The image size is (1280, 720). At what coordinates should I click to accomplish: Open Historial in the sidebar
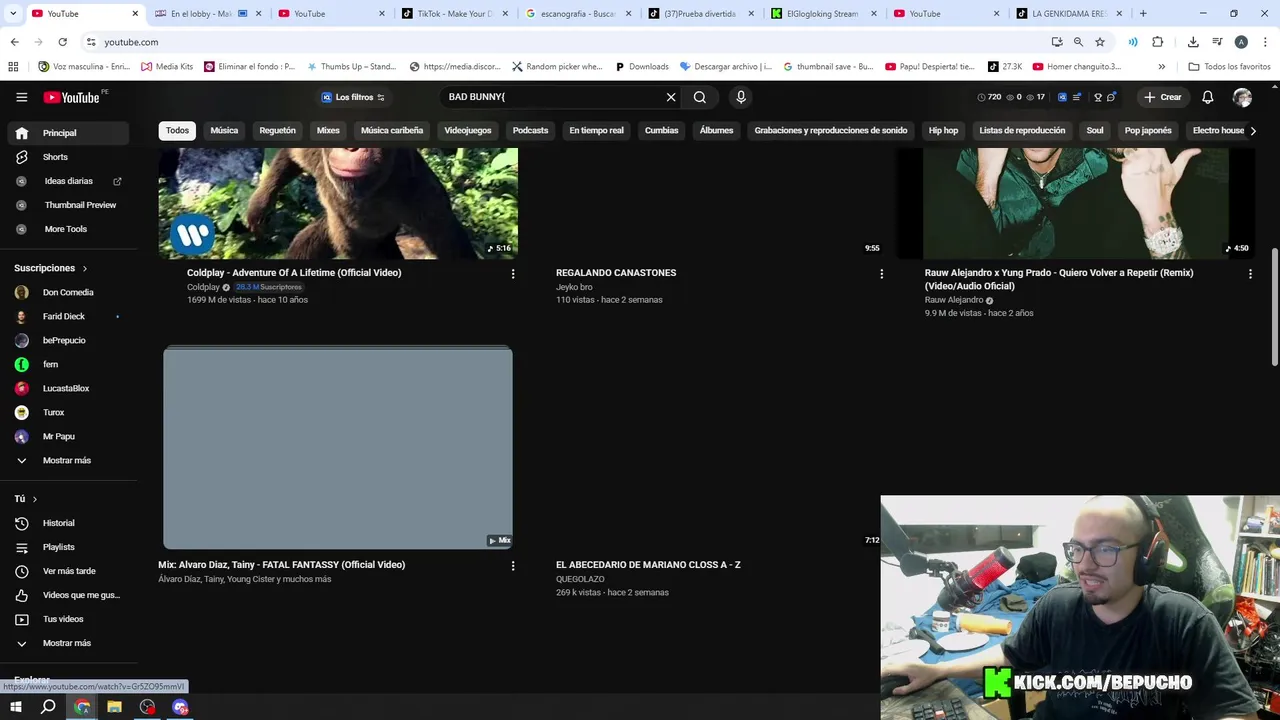[66, 523]
